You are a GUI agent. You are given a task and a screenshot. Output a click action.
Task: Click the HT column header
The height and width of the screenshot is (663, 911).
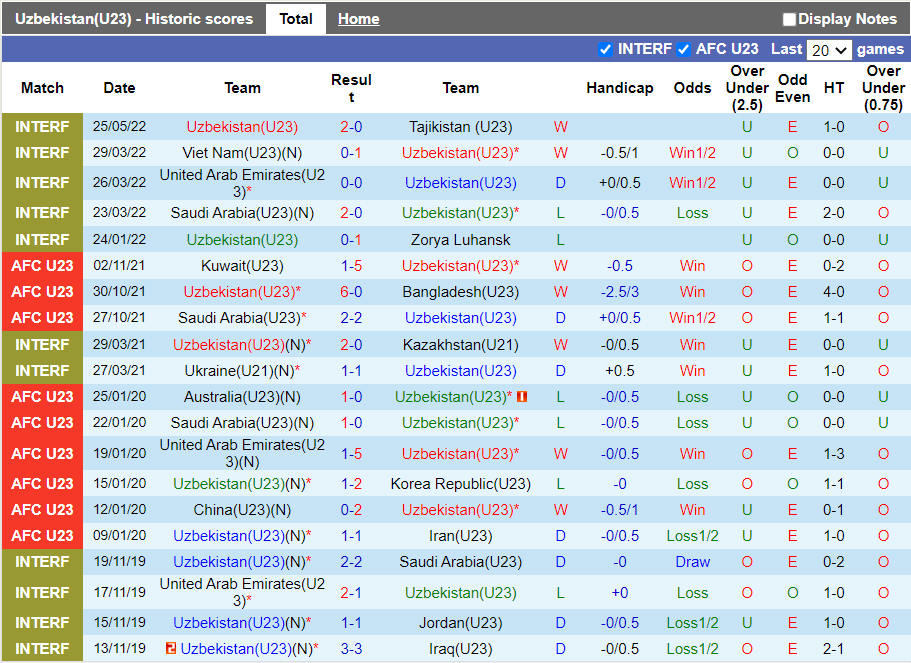pyautogui.click(x=833, y=88)
